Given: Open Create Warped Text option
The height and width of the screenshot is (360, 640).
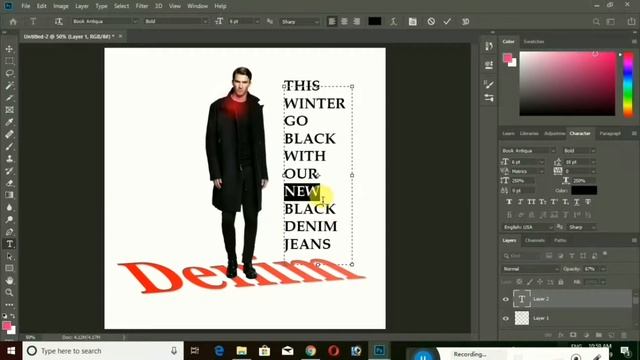Looking at the screenshot, I should [x=393, y=22].
